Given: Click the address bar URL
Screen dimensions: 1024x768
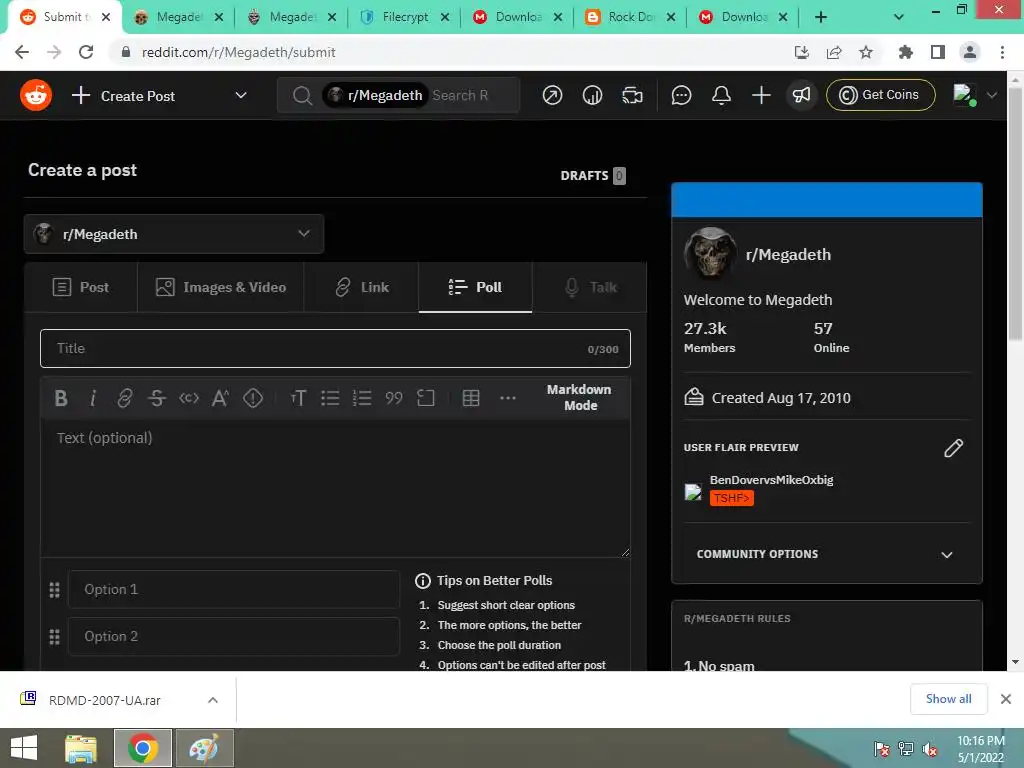Looking at the screenshot, I should [238, 52].
